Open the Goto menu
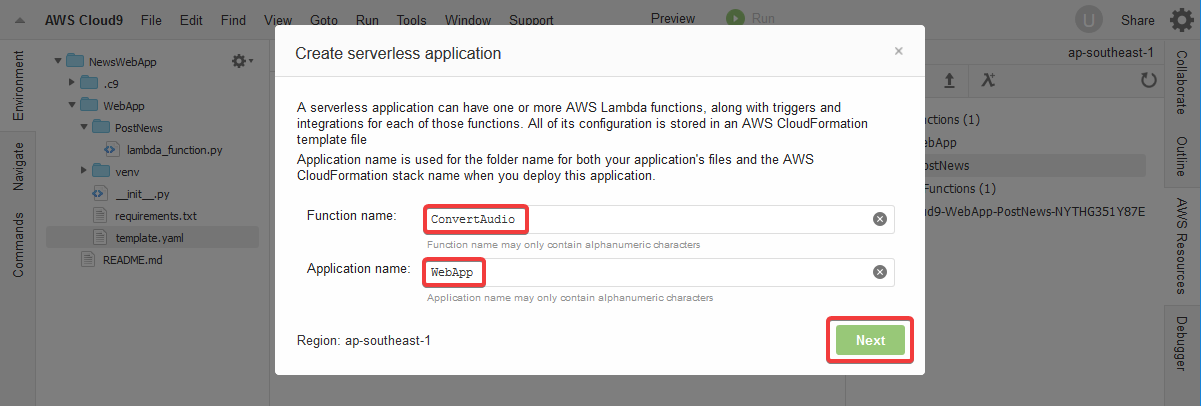Image resolution: width=1201 pixels, height=406 pixels. (x=324, y=20)
